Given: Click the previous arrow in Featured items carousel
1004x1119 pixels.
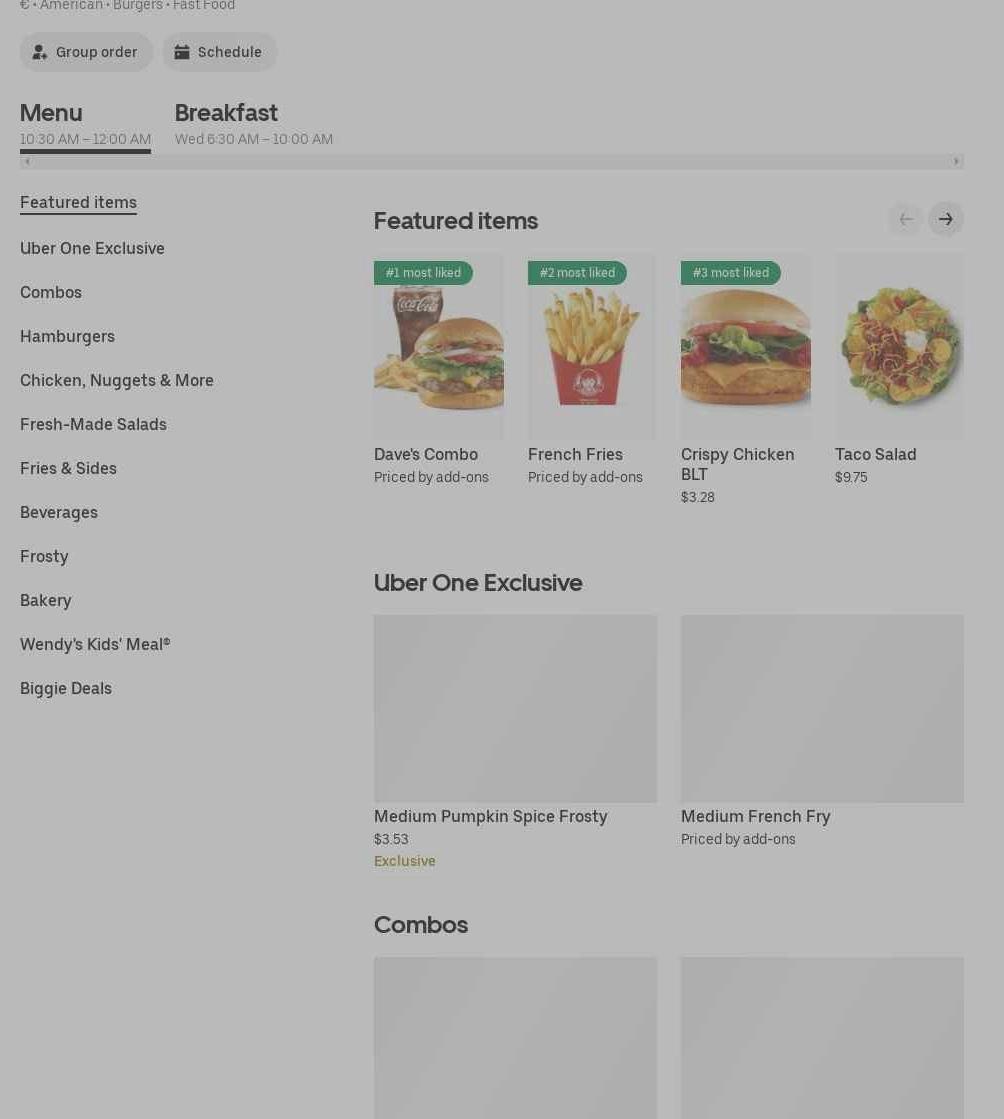Looking at the screenshot, I should click(x=906, y=219).
